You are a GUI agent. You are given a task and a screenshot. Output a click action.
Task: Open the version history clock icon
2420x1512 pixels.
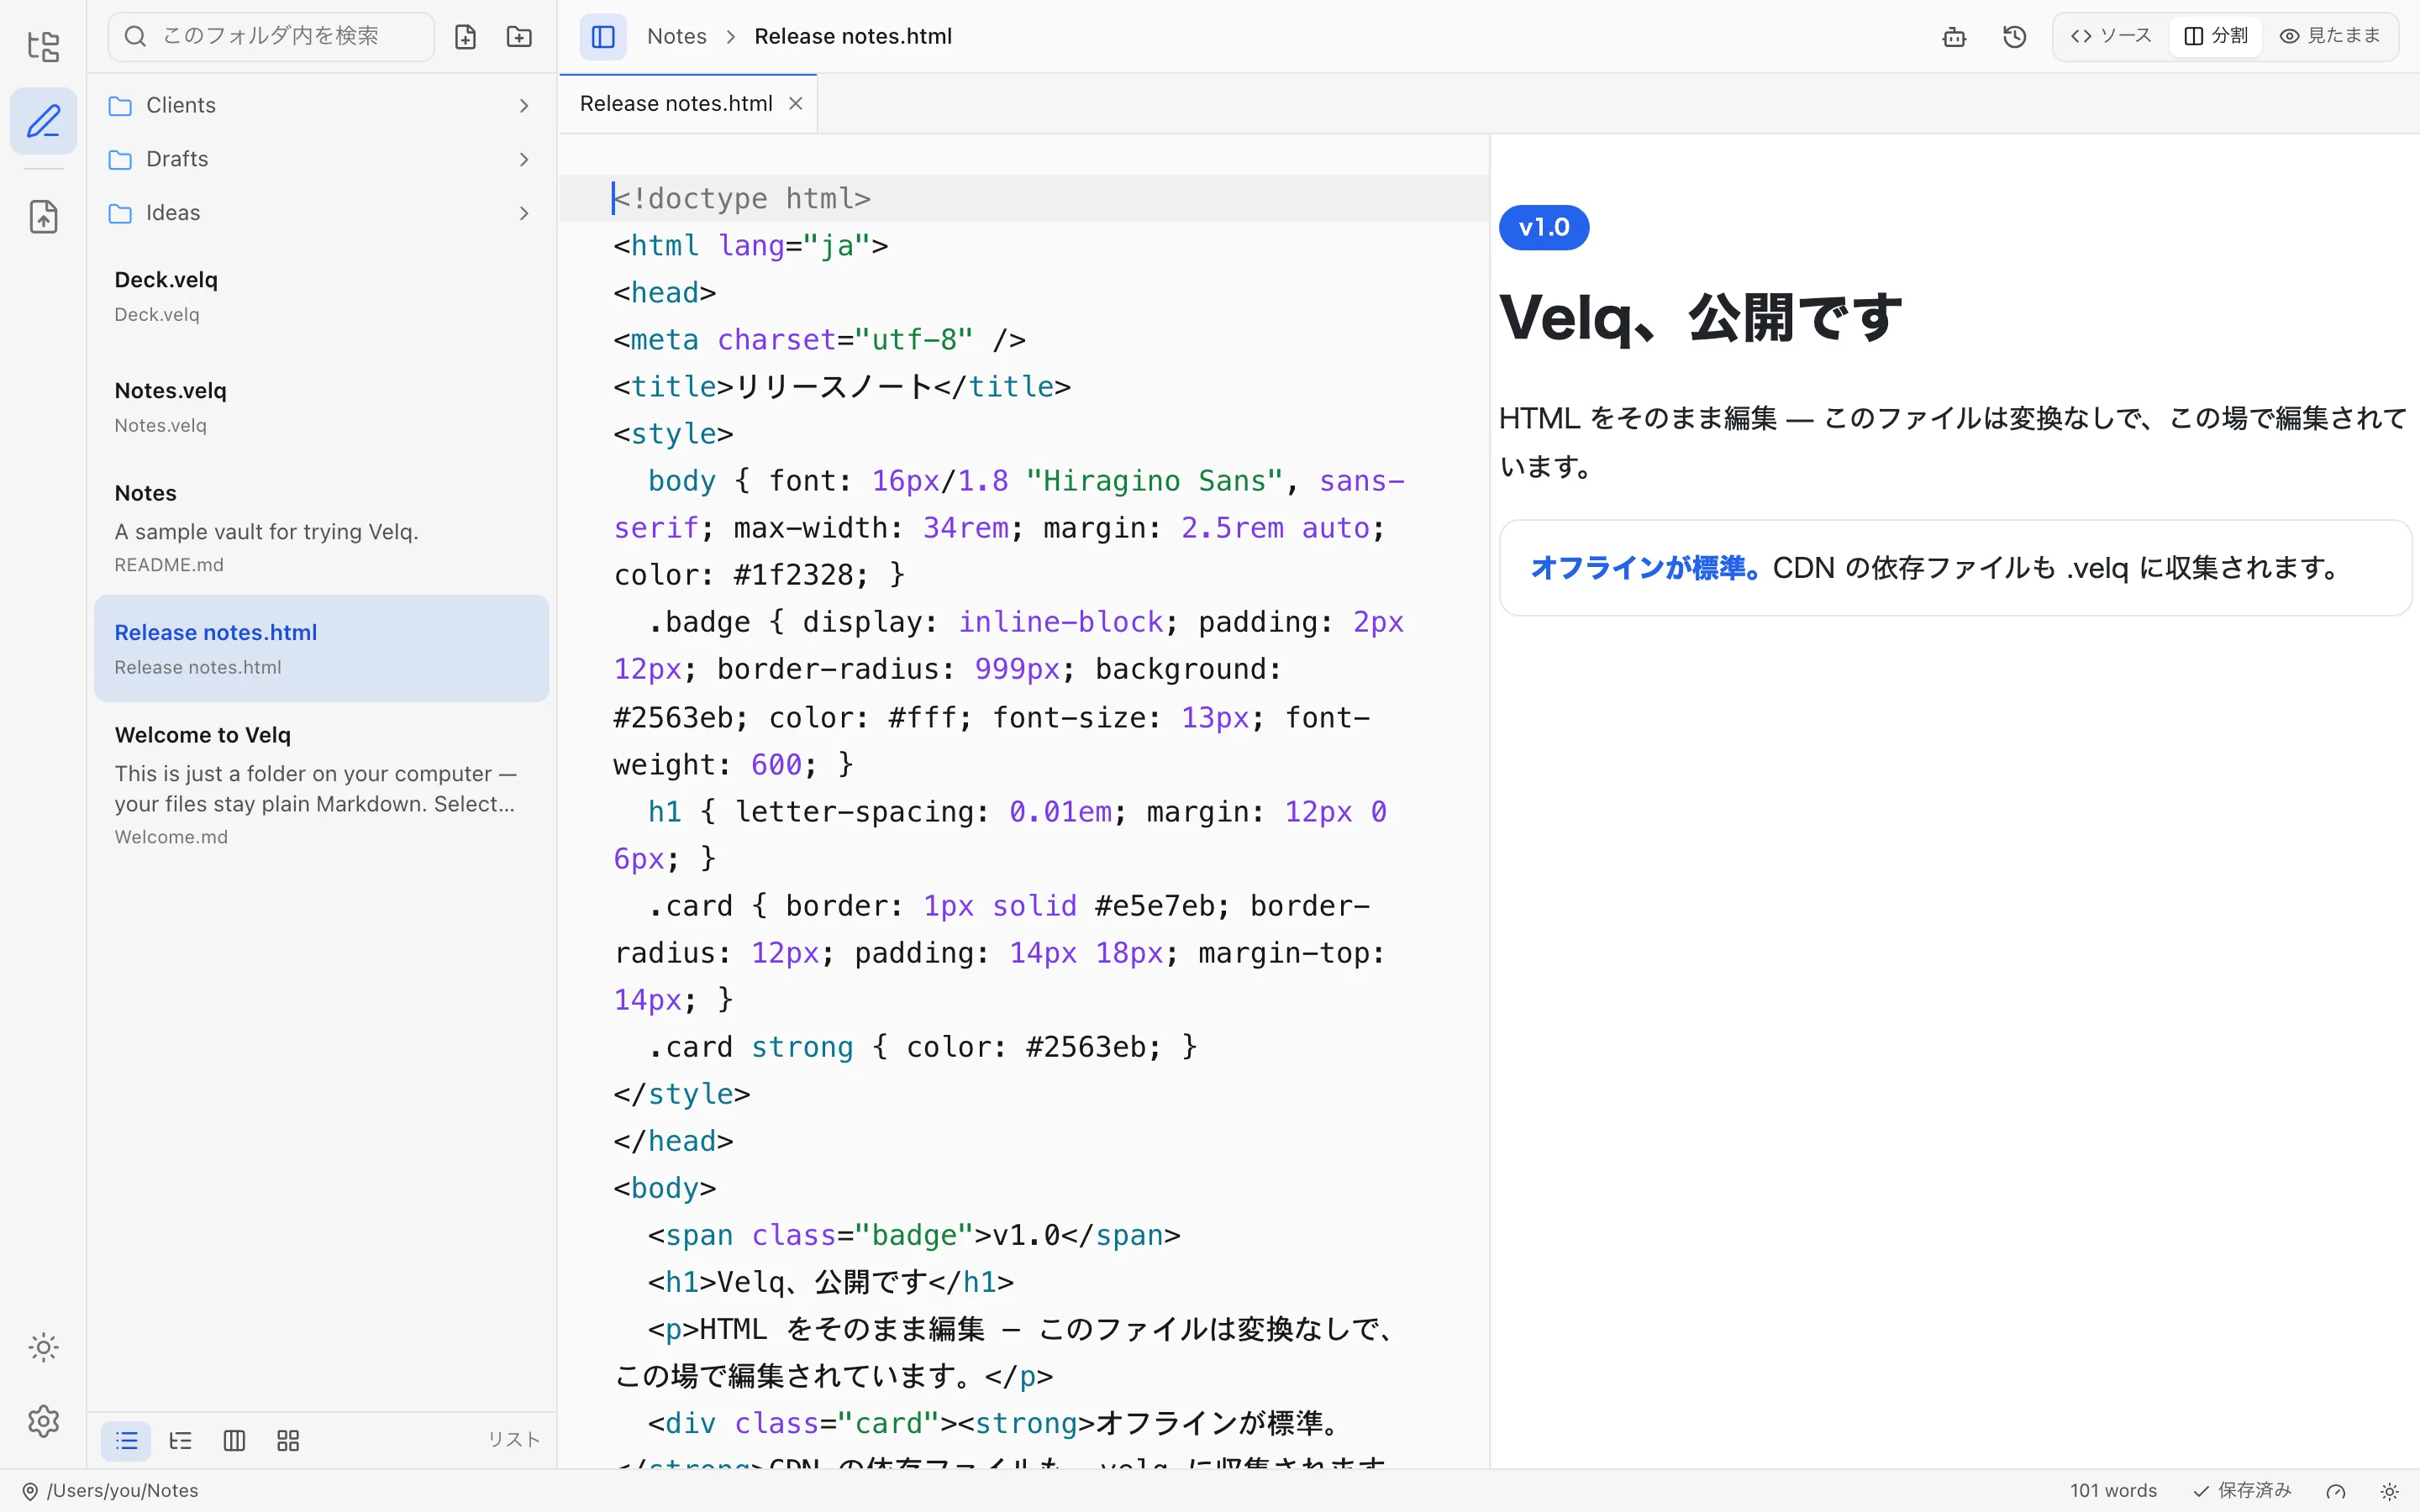[x=2014, y=37]
